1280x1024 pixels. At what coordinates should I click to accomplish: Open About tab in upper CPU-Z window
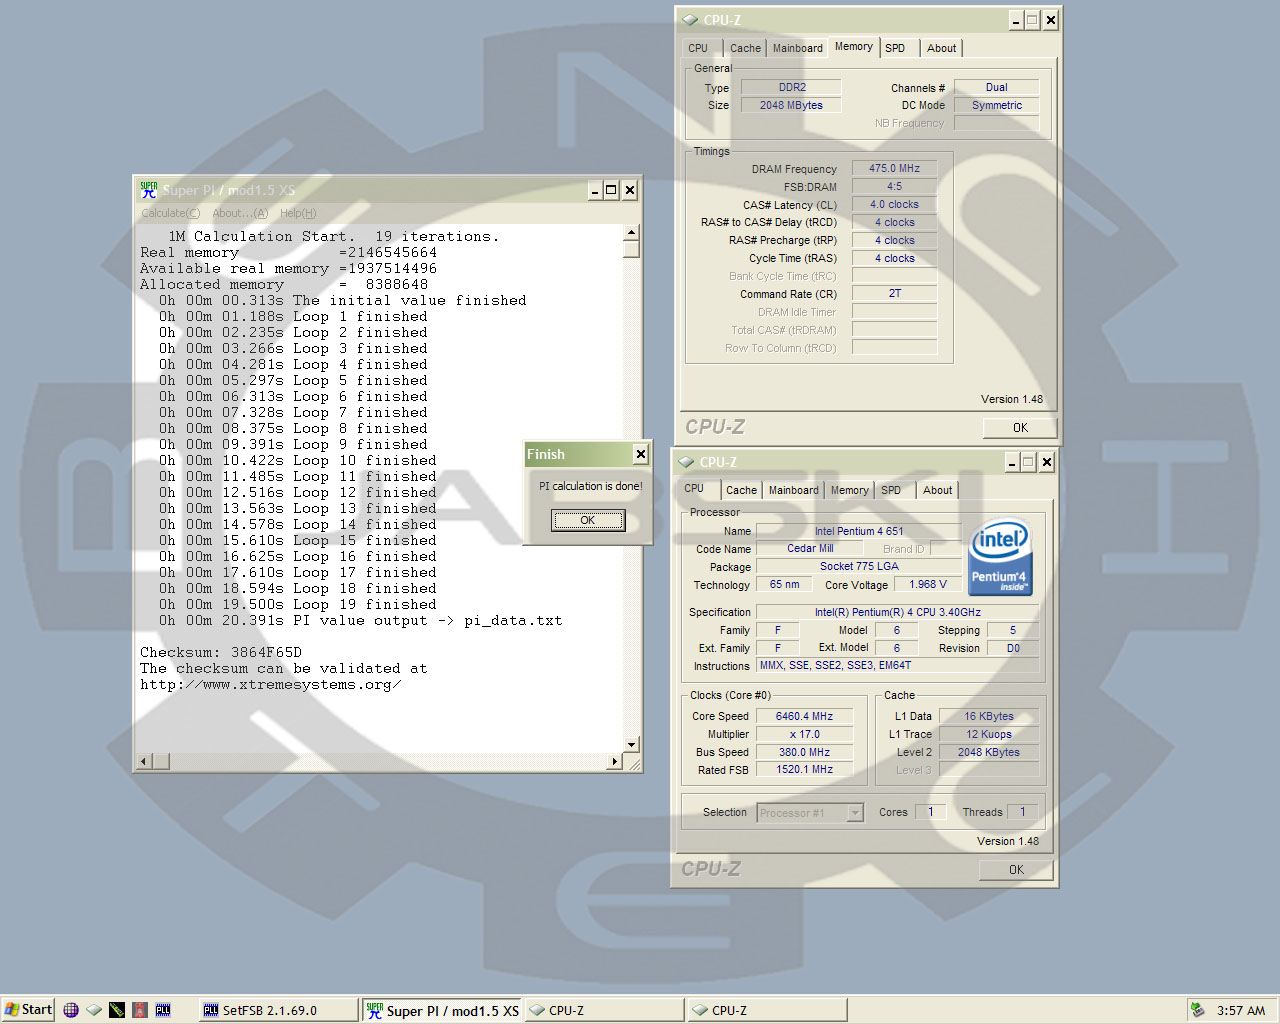click(941, 48)
